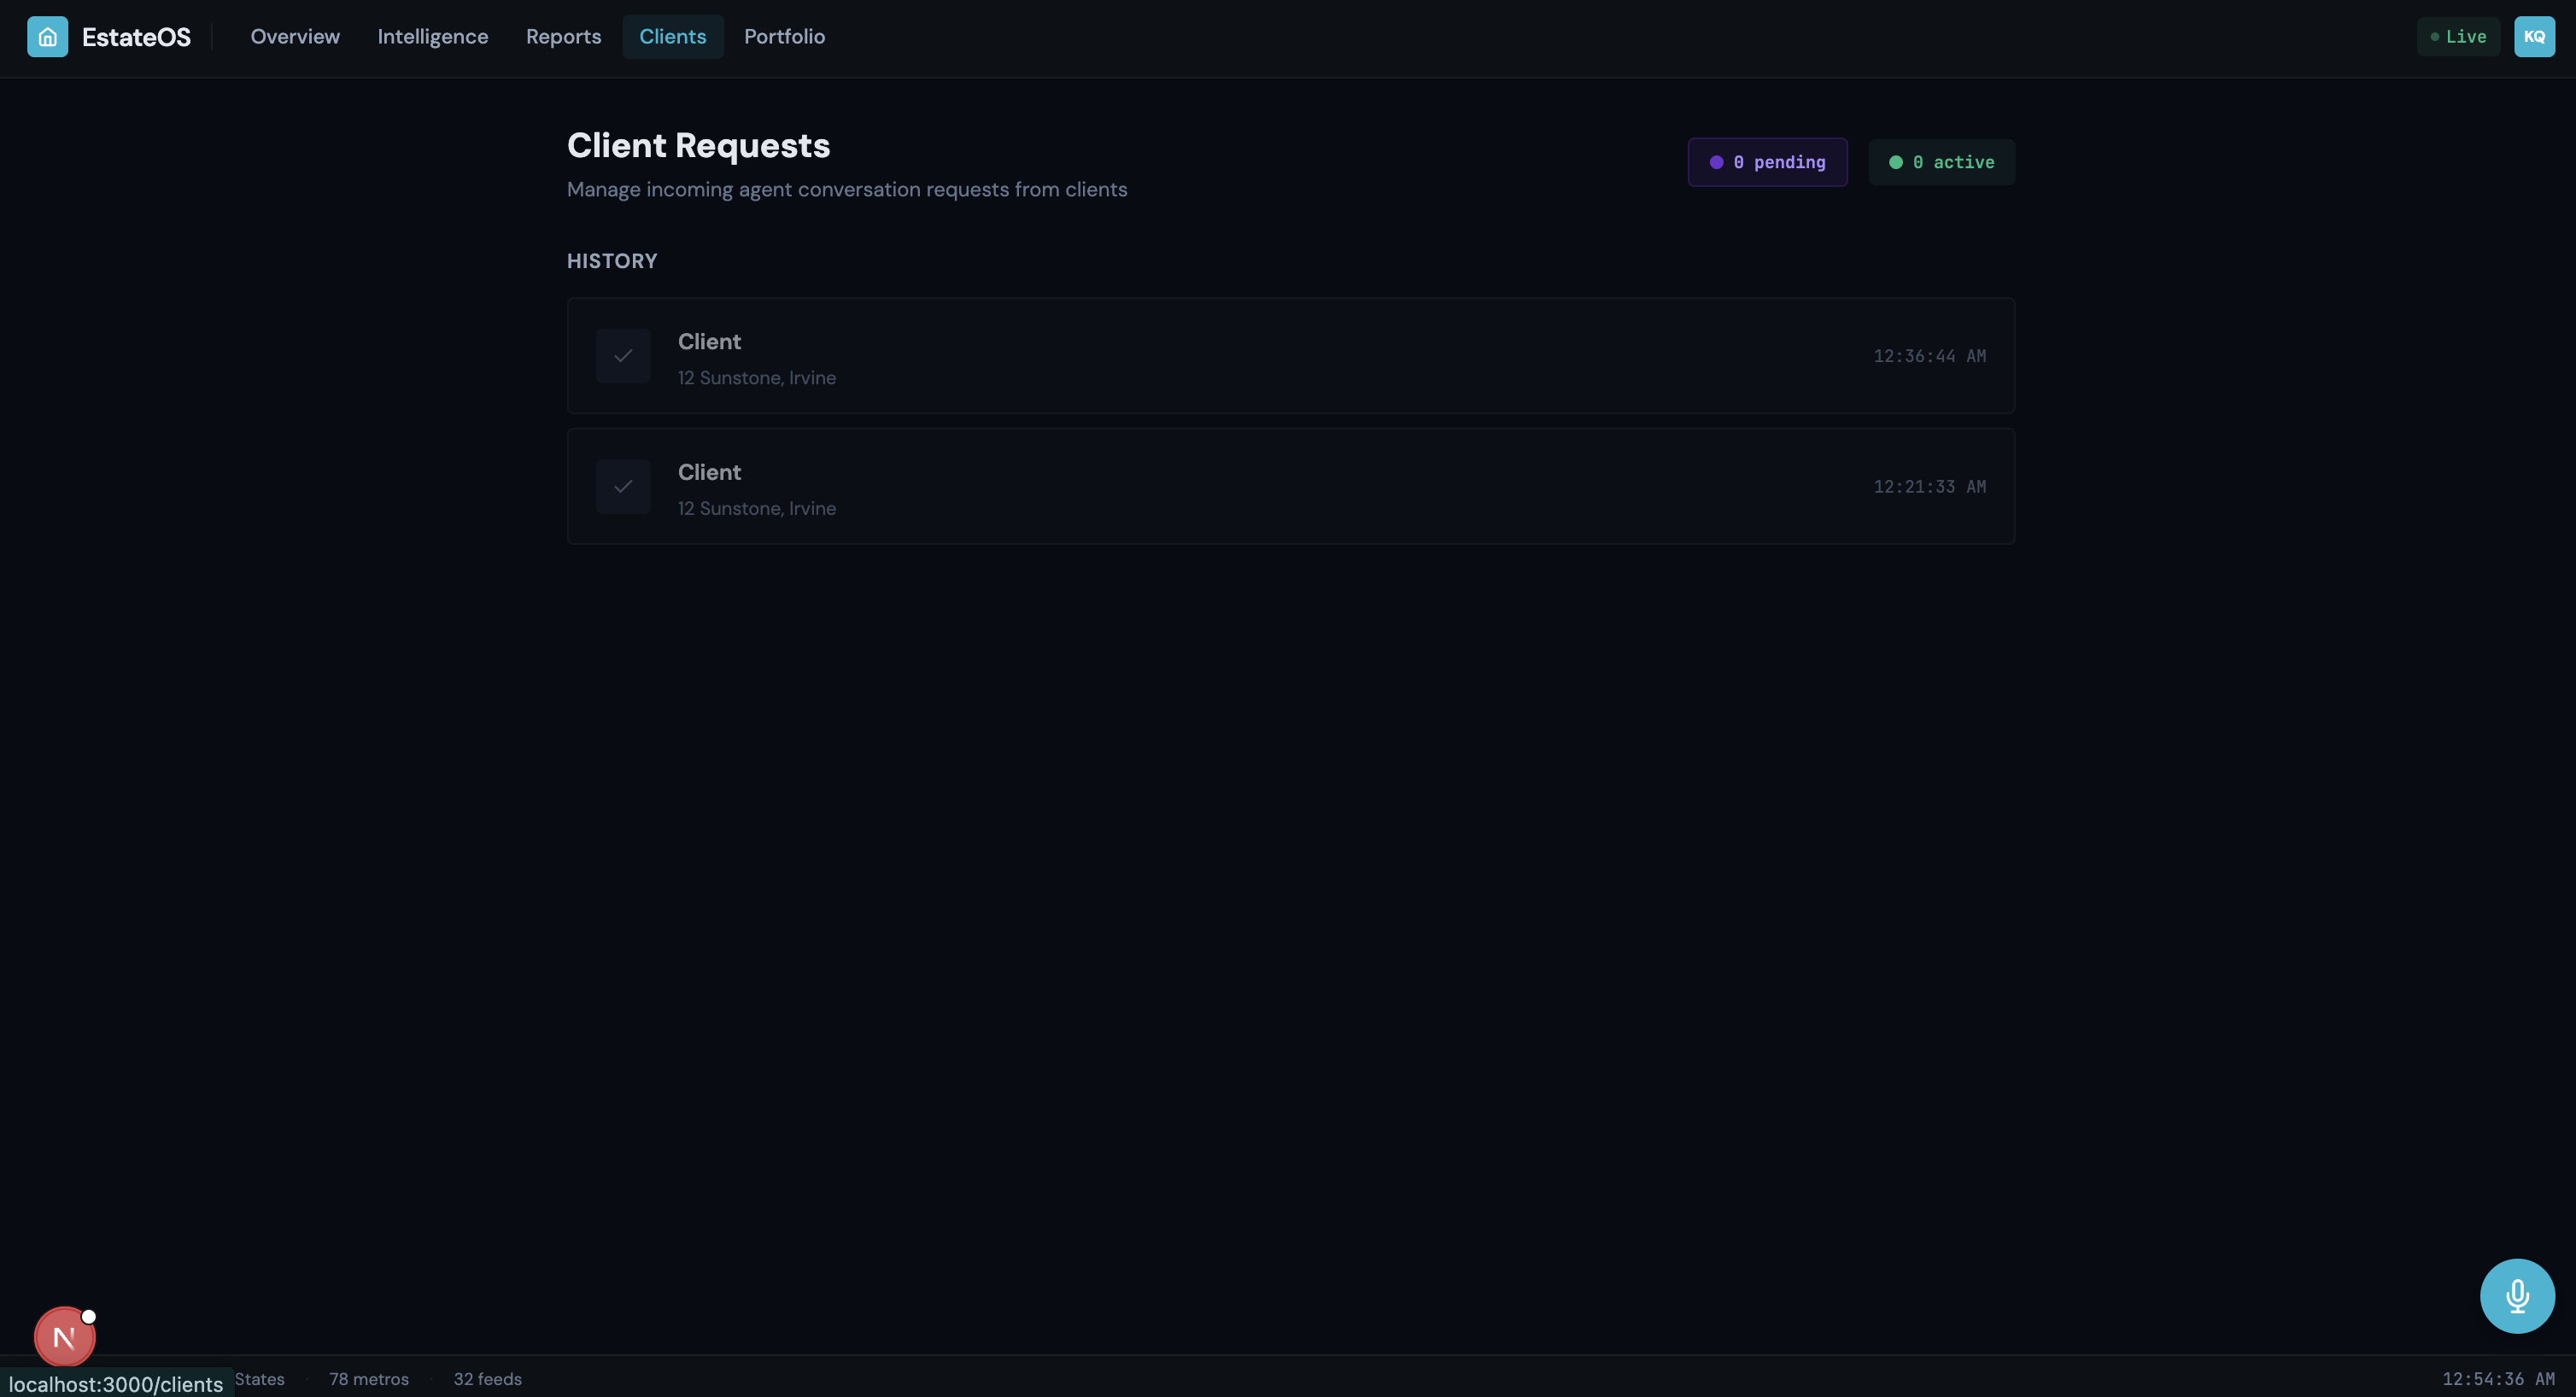This screenshot has height=1397, width=2576.
Task: Select the Clients tab
Action: click(672, 37)
